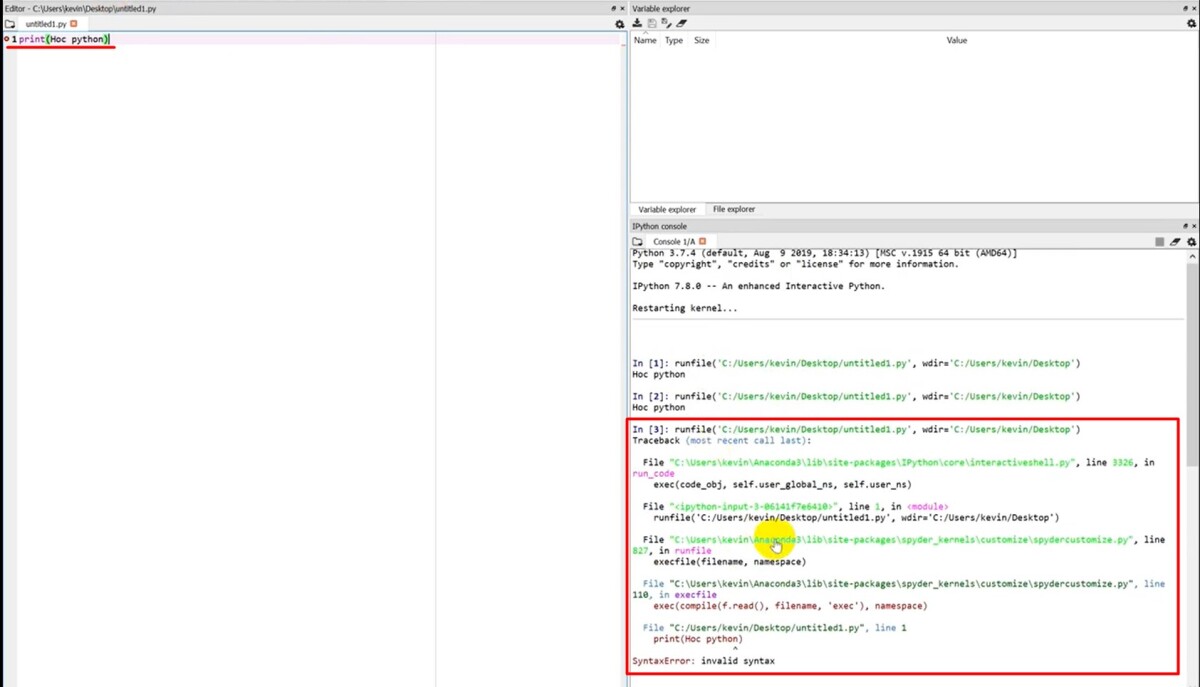Open the Editor pane options gear

619,23
